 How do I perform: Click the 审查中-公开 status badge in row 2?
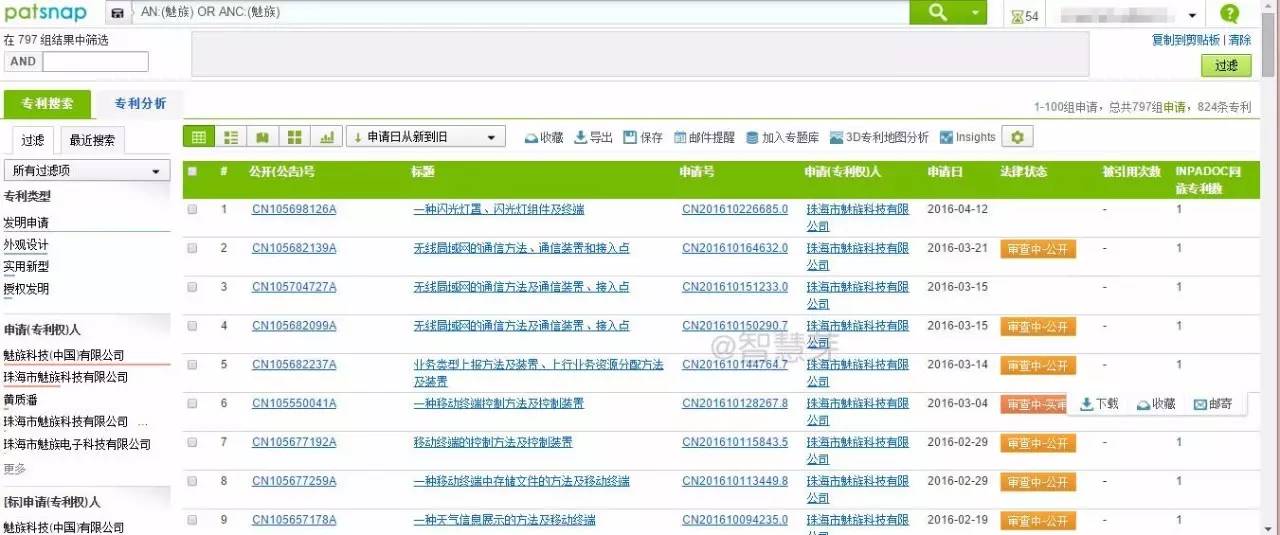tap(1038, 249)
